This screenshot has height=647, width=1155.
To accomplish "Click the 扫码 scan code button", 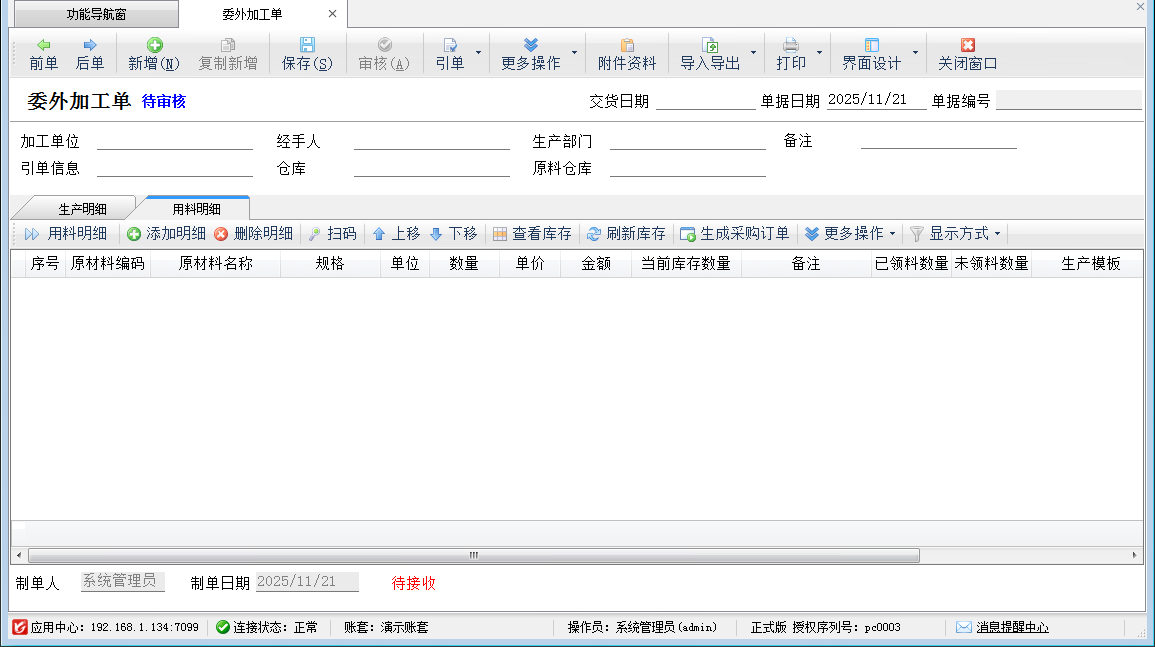I will click(332, 233).
